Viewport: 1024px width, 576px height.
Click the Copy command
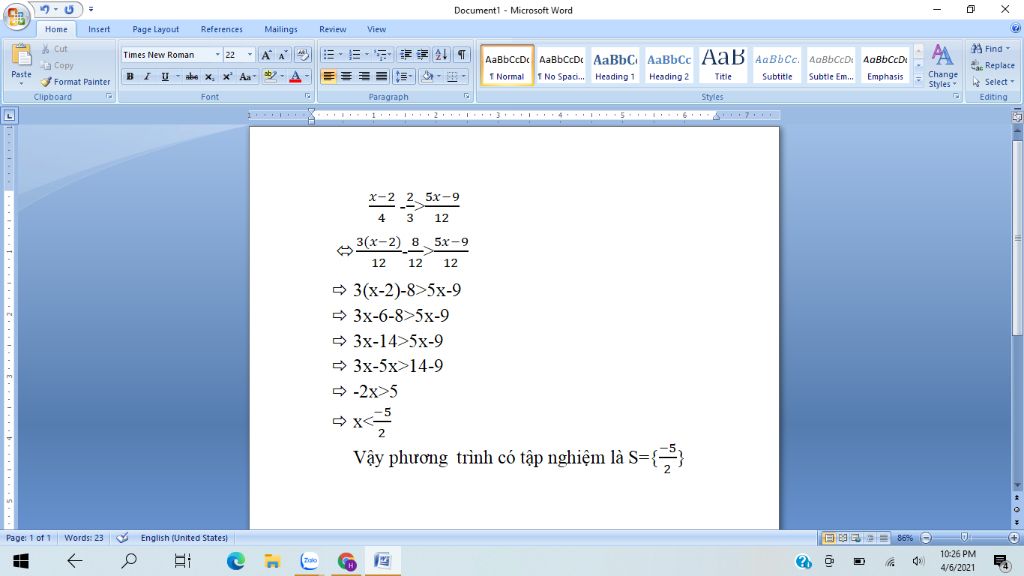click(57, 65)
